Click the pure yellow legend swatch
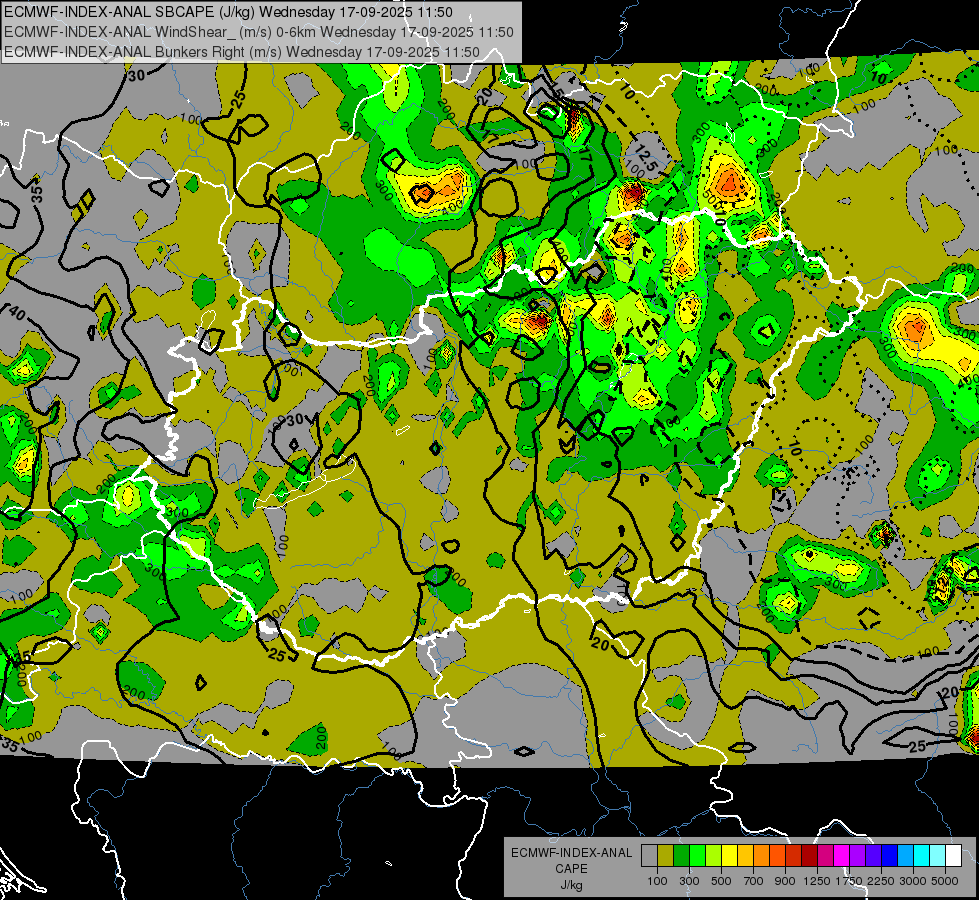979x900 pixels. coord(729,855)
